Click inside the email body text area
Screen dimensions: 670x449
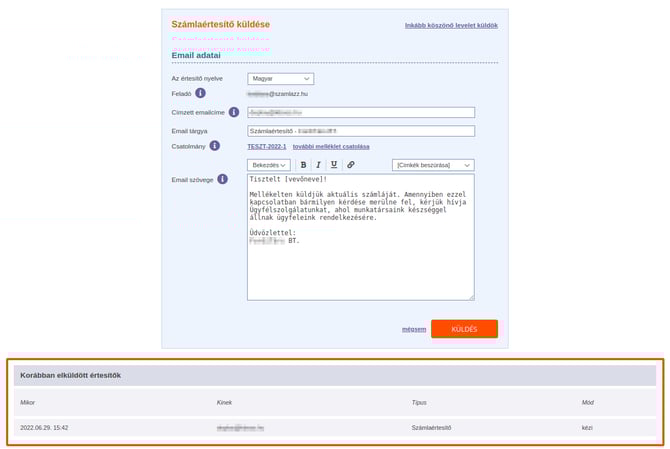[360, 260]
